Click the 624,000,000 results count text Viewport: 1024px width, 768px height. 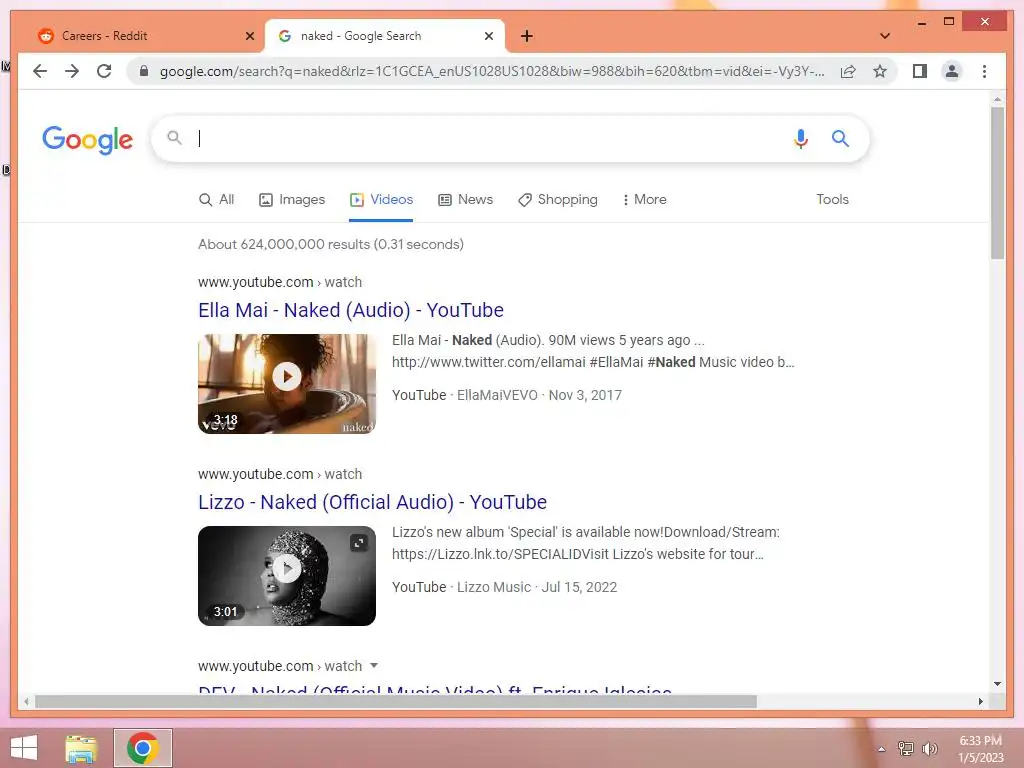tap(330, 244)
